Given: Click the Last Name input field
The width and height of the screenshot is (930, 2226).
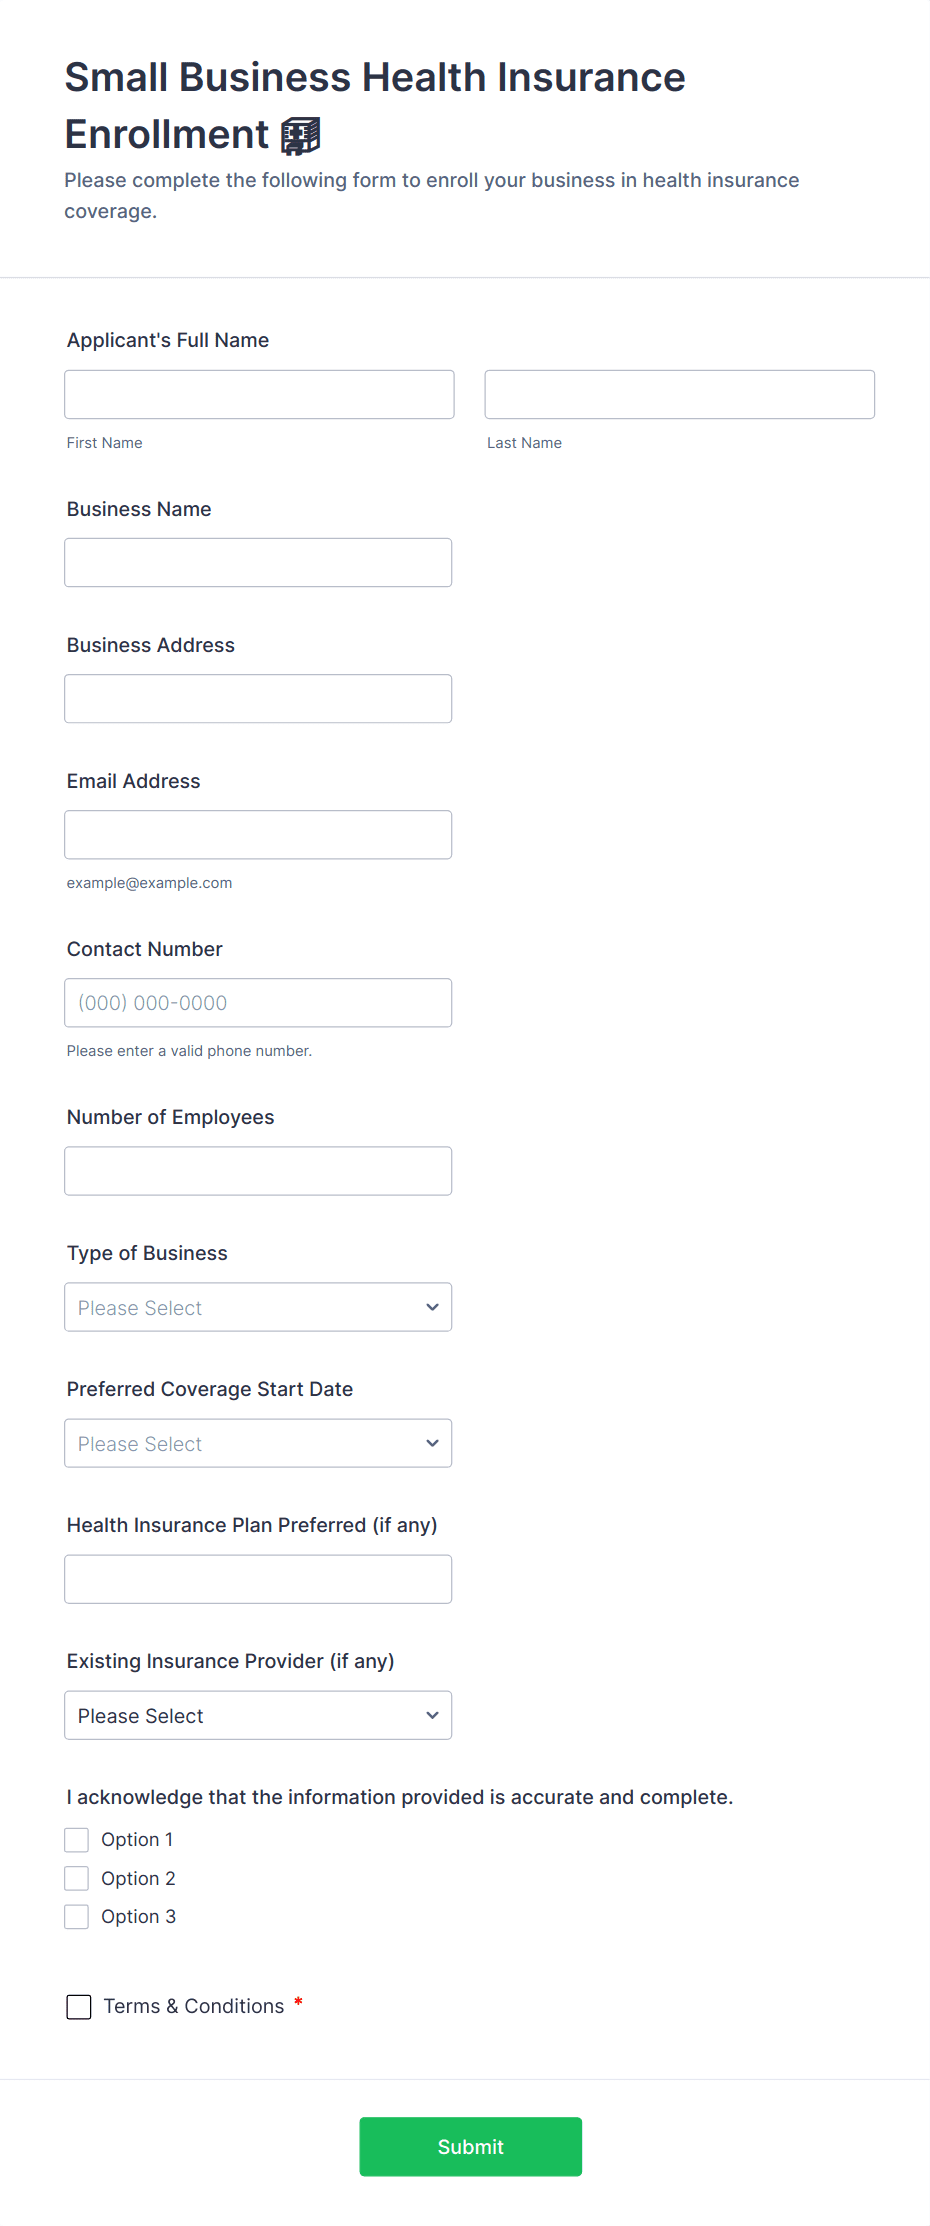Looking at the screenshot, I should coord(679,394).
